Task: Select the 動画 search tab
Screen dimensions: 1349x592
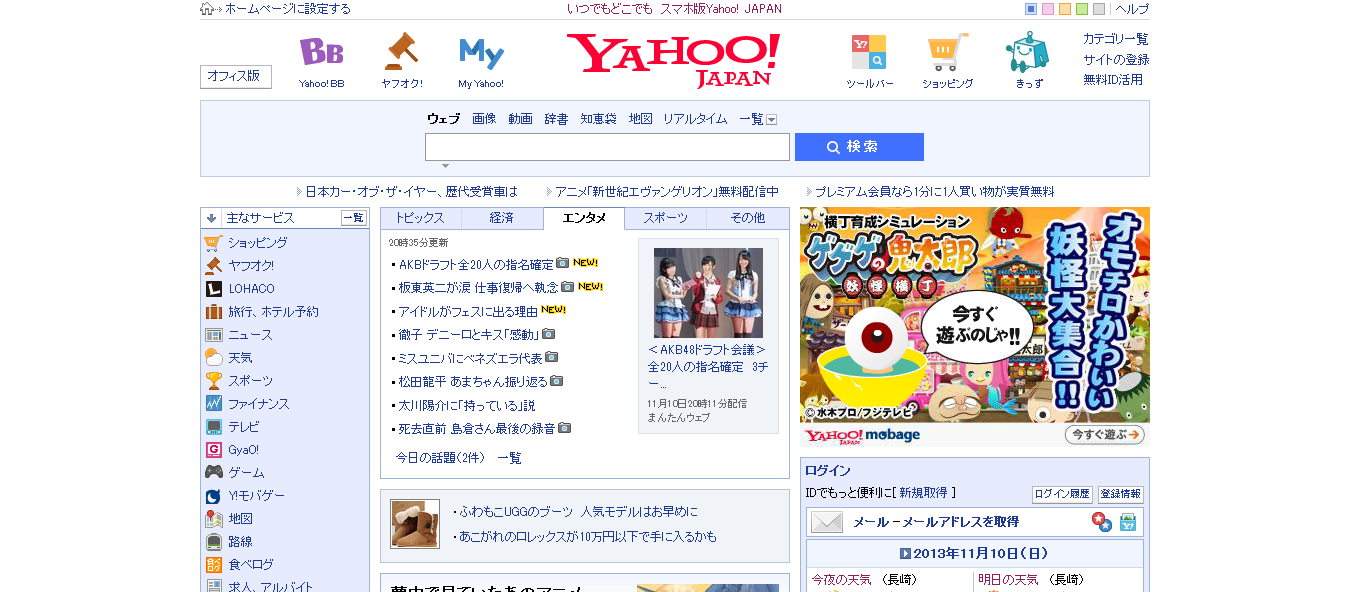Action: pos(520,119)
